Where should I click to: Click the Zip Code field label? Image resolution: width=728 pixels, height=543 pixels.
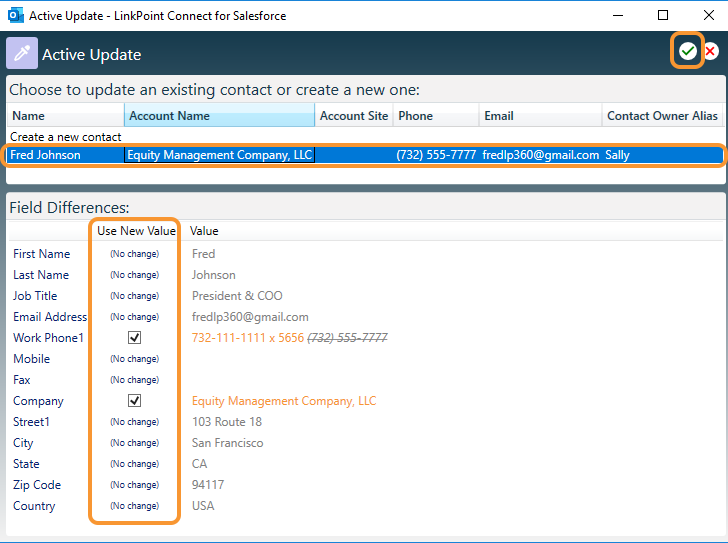click(x=37, y=485)
